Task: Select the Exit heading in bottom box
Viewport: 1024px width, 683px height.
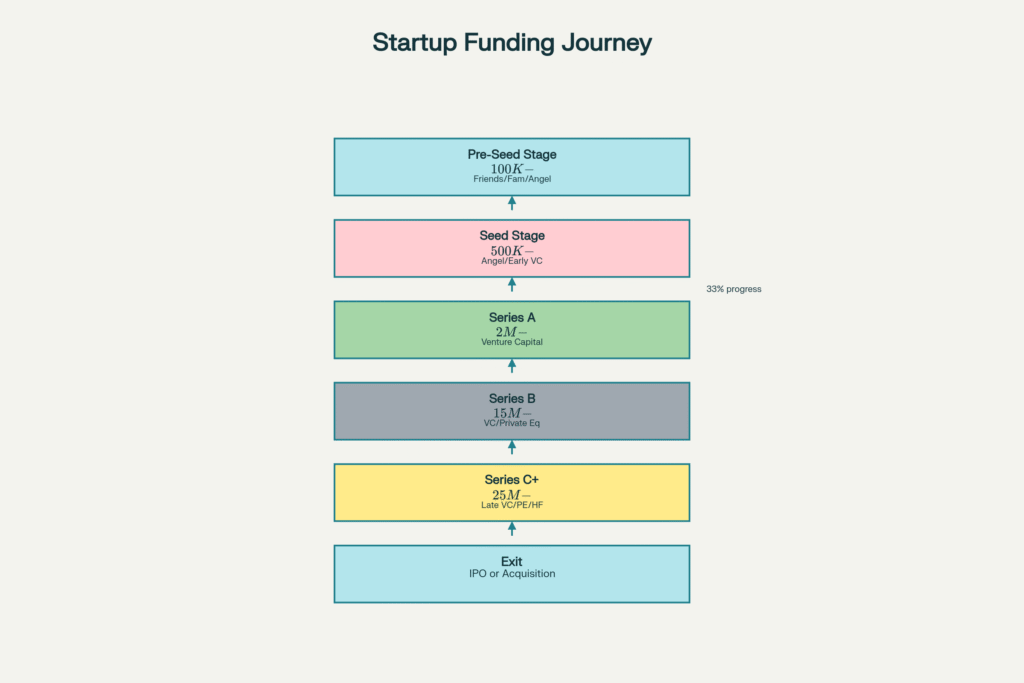Action: pos(512,561)
